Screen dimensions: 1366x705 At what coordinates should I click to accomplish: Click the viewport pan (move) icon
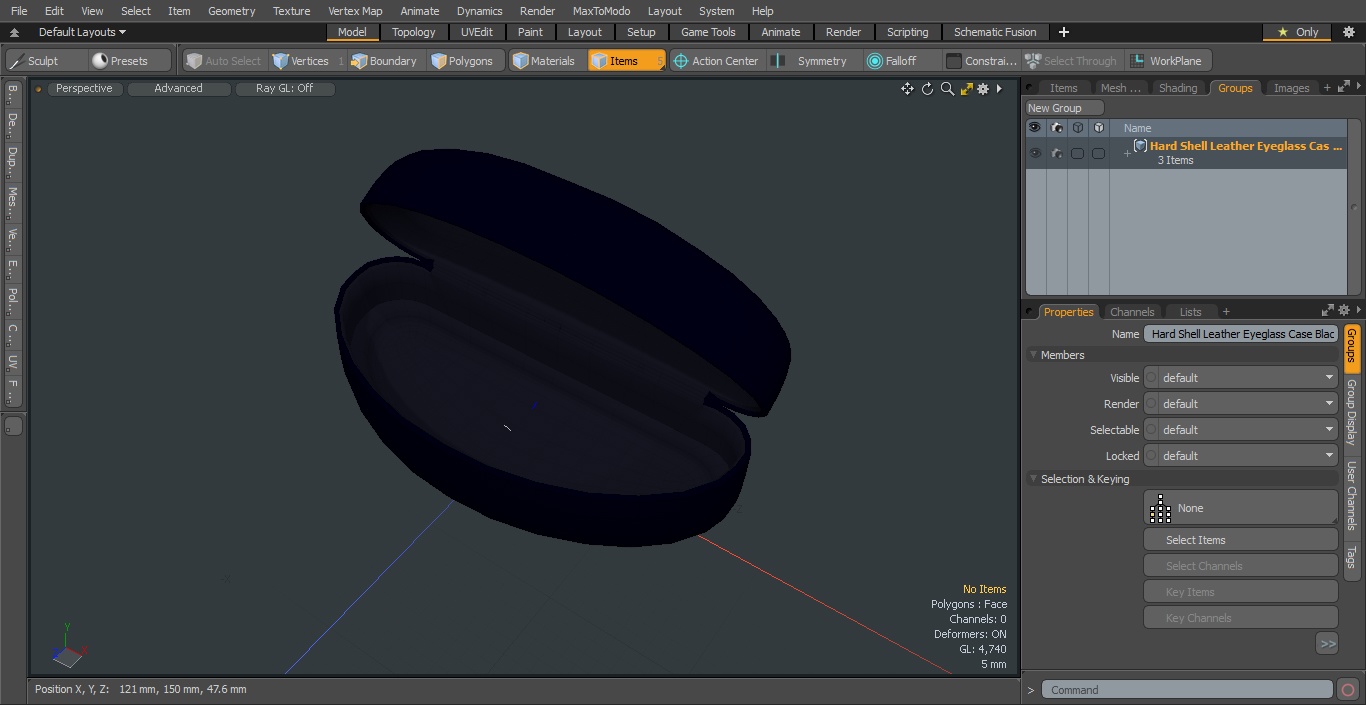pyautogui.click(x=907, y=89)
